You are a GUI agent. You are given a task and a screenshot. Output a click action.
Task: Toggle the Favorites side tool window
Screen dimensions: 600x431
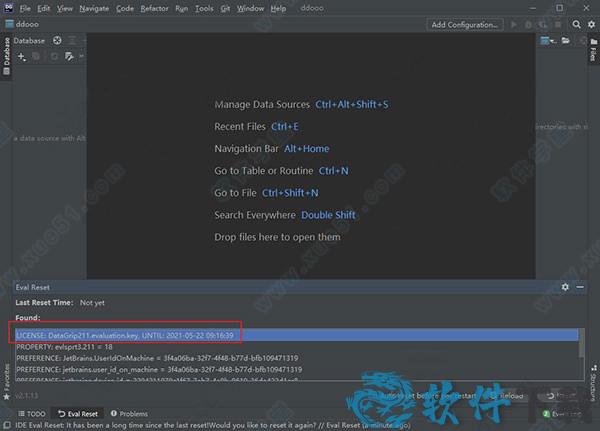6,377
